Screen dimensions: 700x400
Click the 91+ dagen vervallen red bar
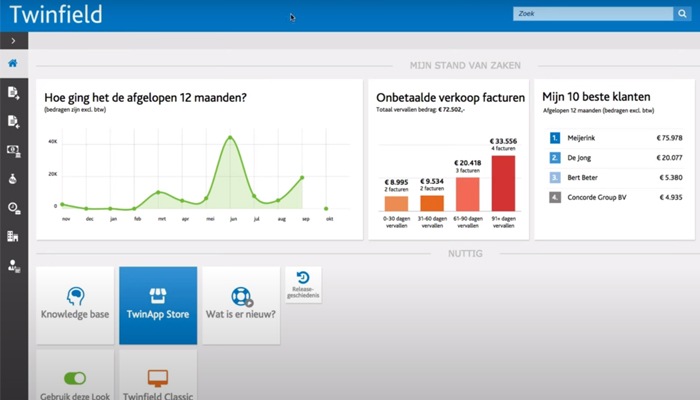503,183
